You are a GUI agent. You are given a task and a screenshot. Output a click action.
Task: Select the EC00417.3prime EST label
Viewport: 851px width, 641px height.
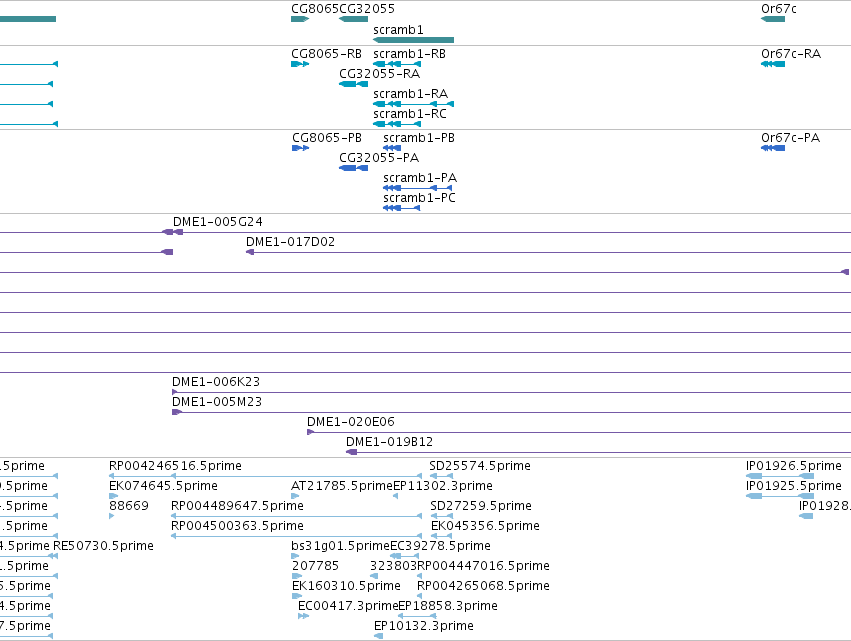[348, 606]
